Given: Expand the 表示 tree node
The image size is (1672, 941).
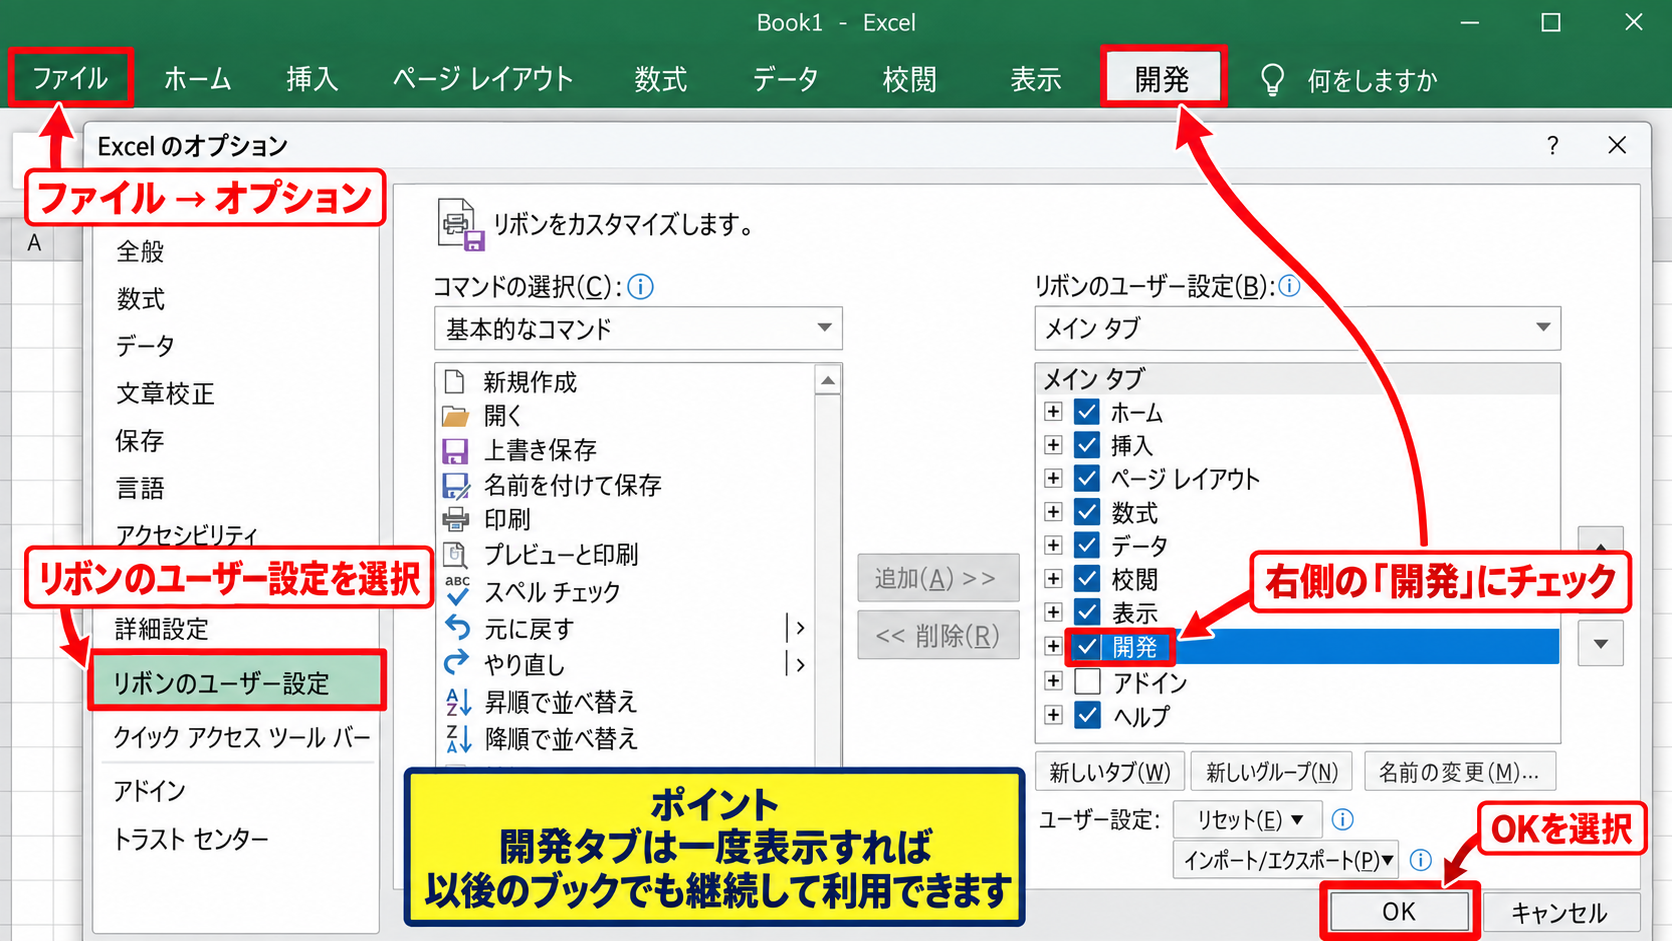Looking at the screenshot, I should point(1053,612).
